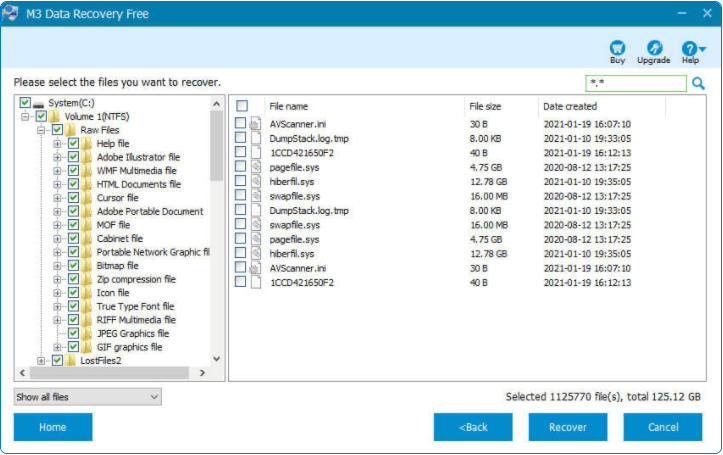Click the Recover button
Image resolution: width=723 pixels, height=455 pixels.
[568, 427]
